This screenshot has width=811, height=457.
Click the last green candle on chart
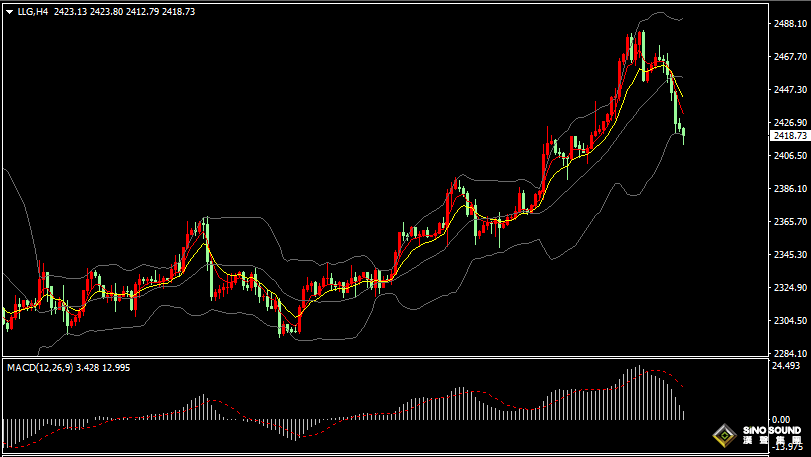pyautogui.click(x=683, y=132)
